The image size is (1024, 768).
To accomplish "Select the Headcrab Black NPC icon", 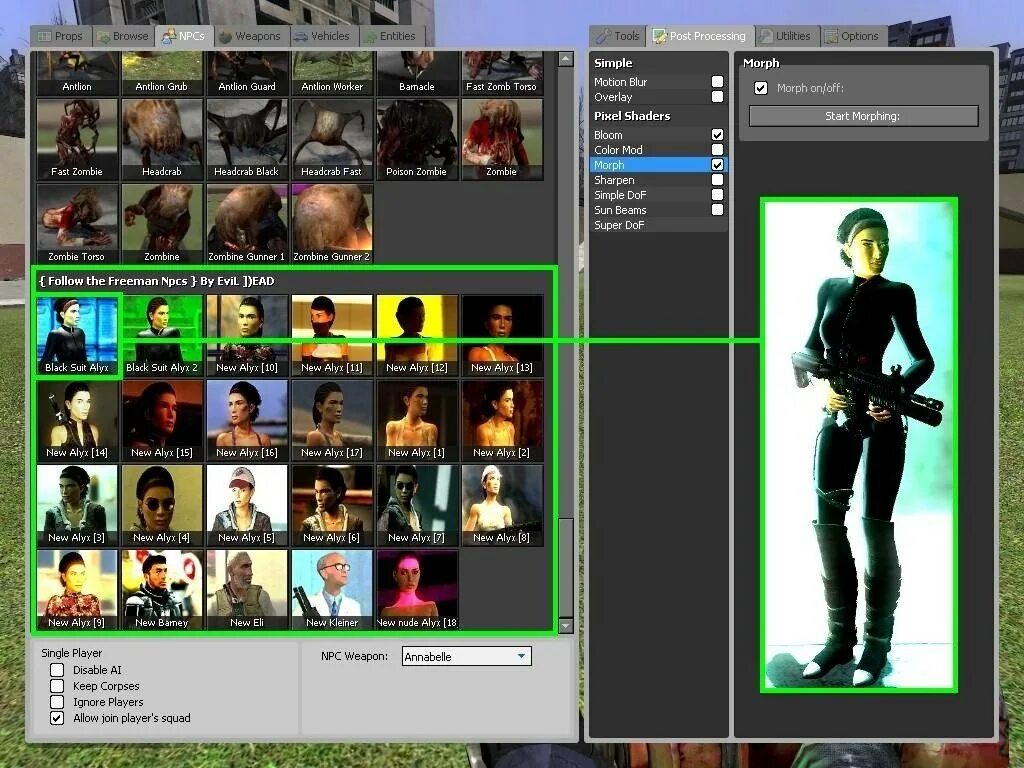I will 247,140.
